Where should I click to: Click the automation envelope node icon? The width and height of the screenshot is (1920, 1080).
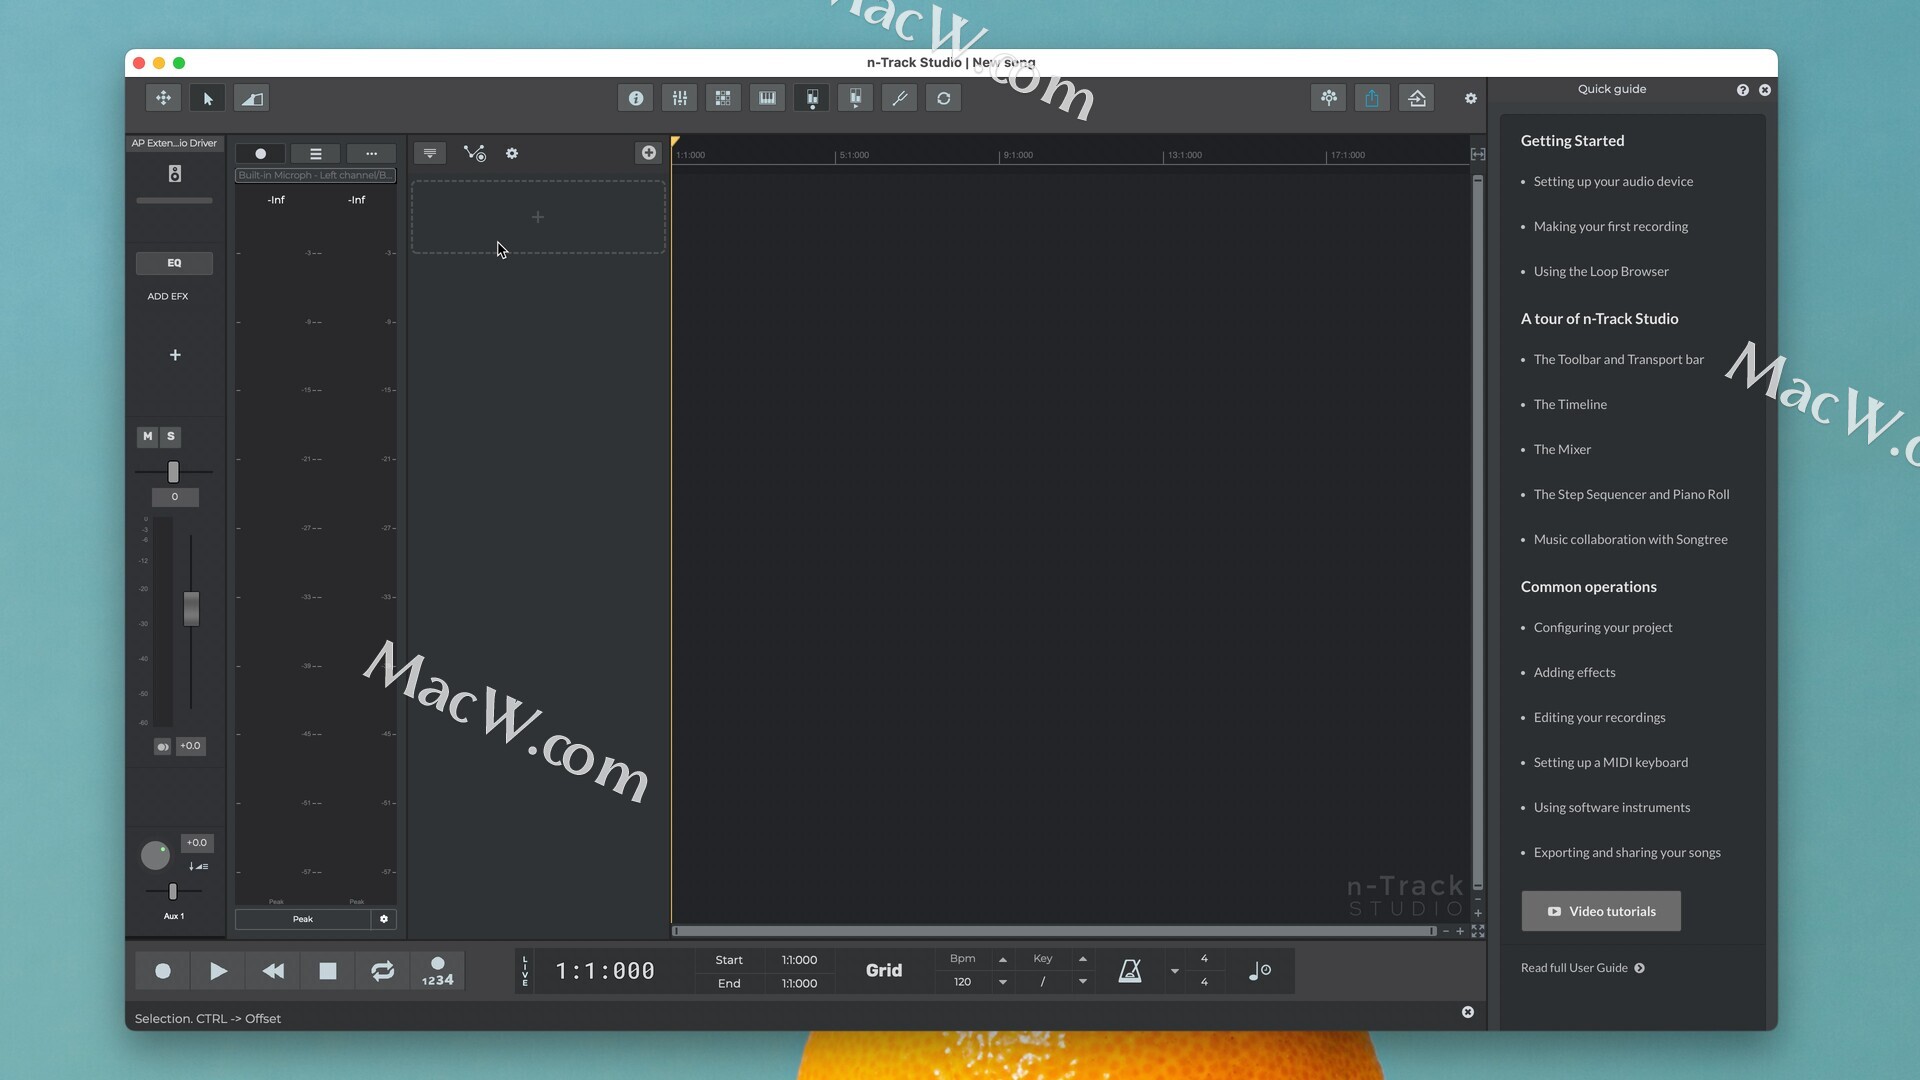point(474,153)
